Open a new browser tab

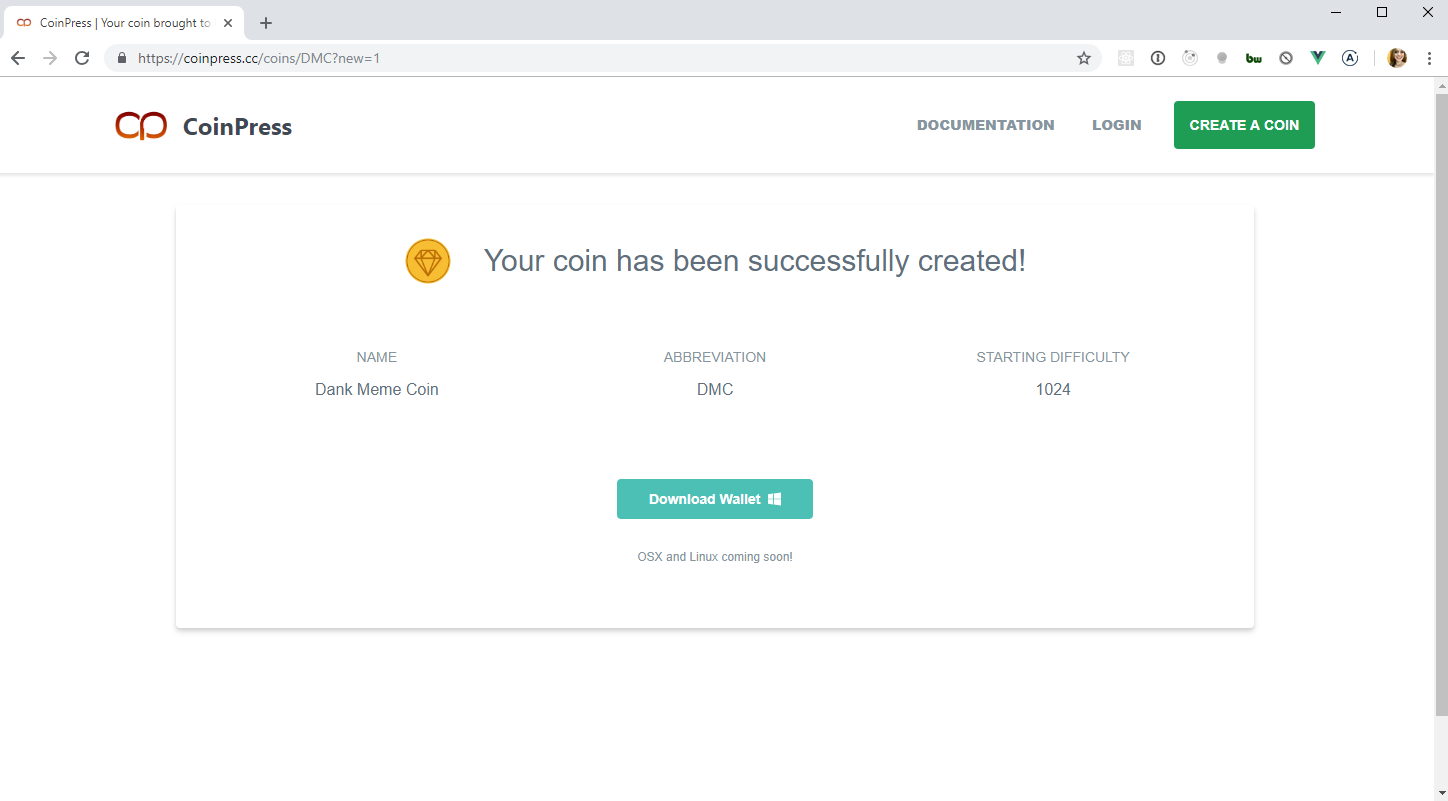pyautogui.click(x=266, y=23)
